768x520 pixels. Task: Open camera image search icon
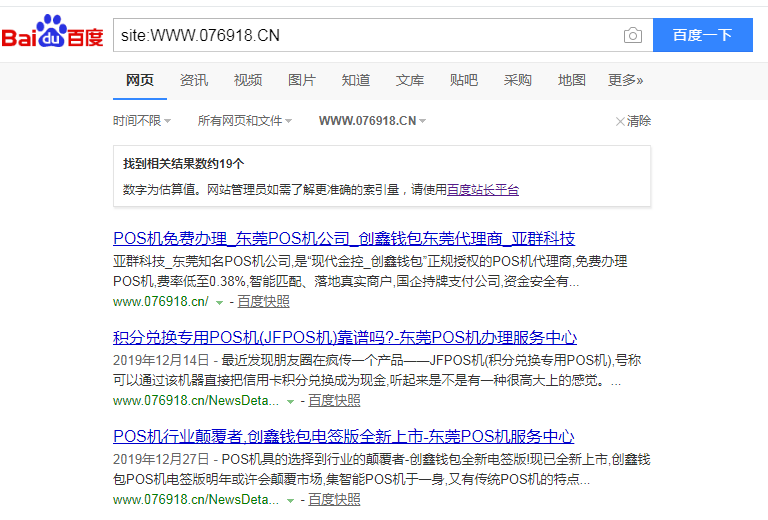coord(633,35)
